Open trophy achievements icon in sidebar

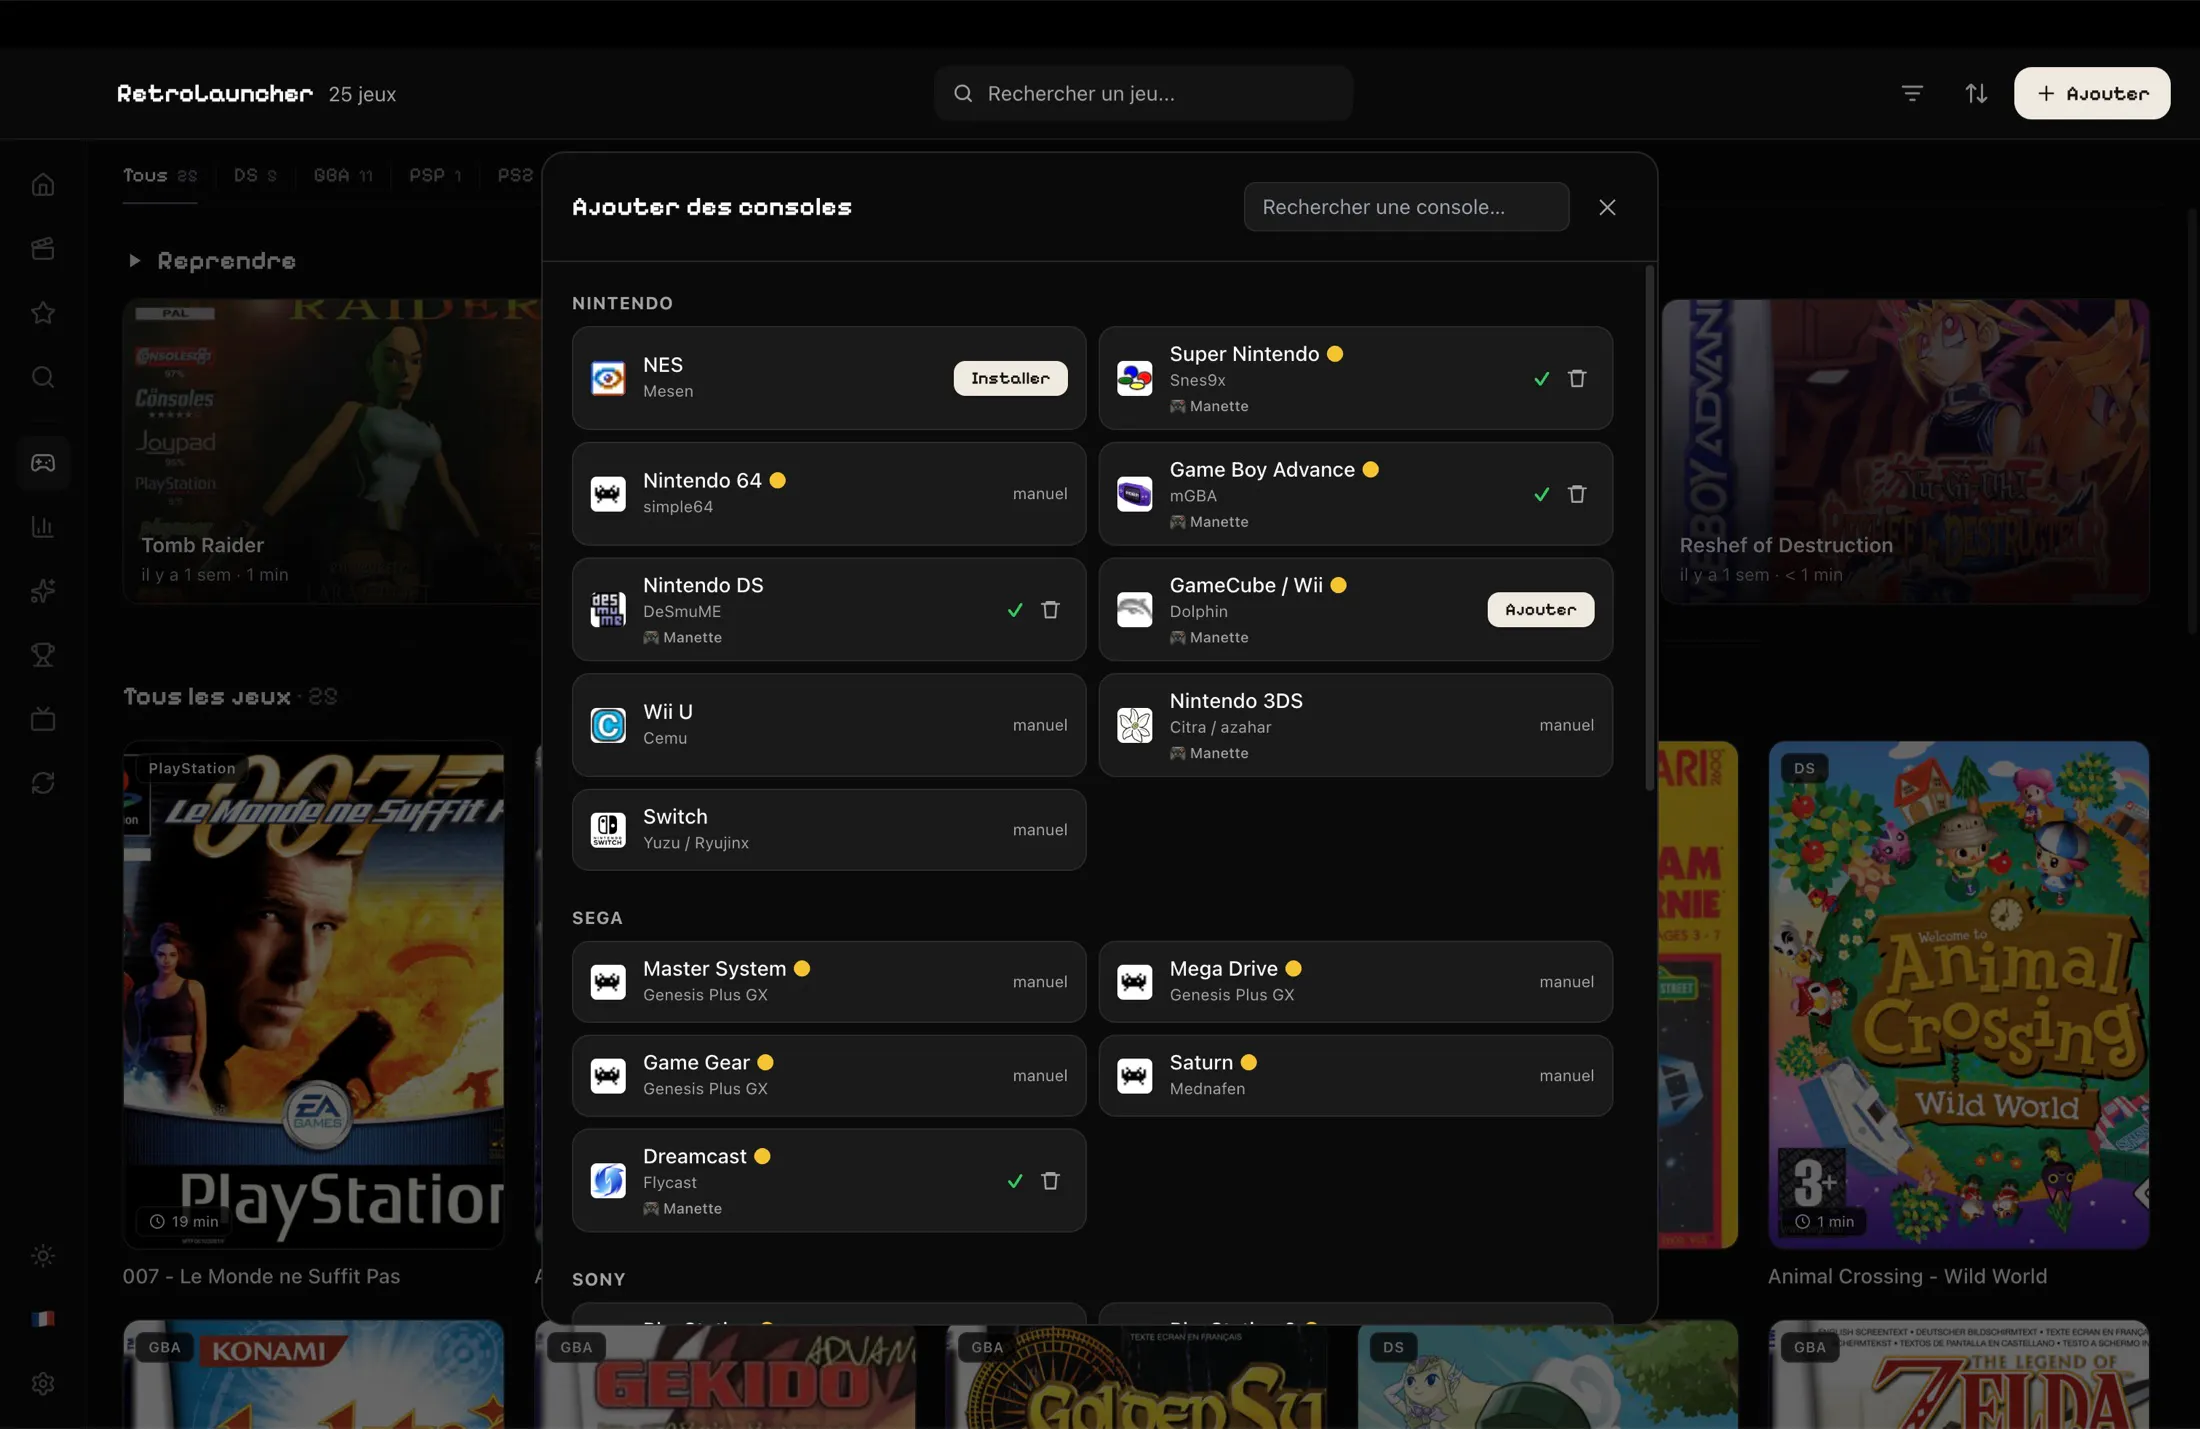click(x=42, y=655)
